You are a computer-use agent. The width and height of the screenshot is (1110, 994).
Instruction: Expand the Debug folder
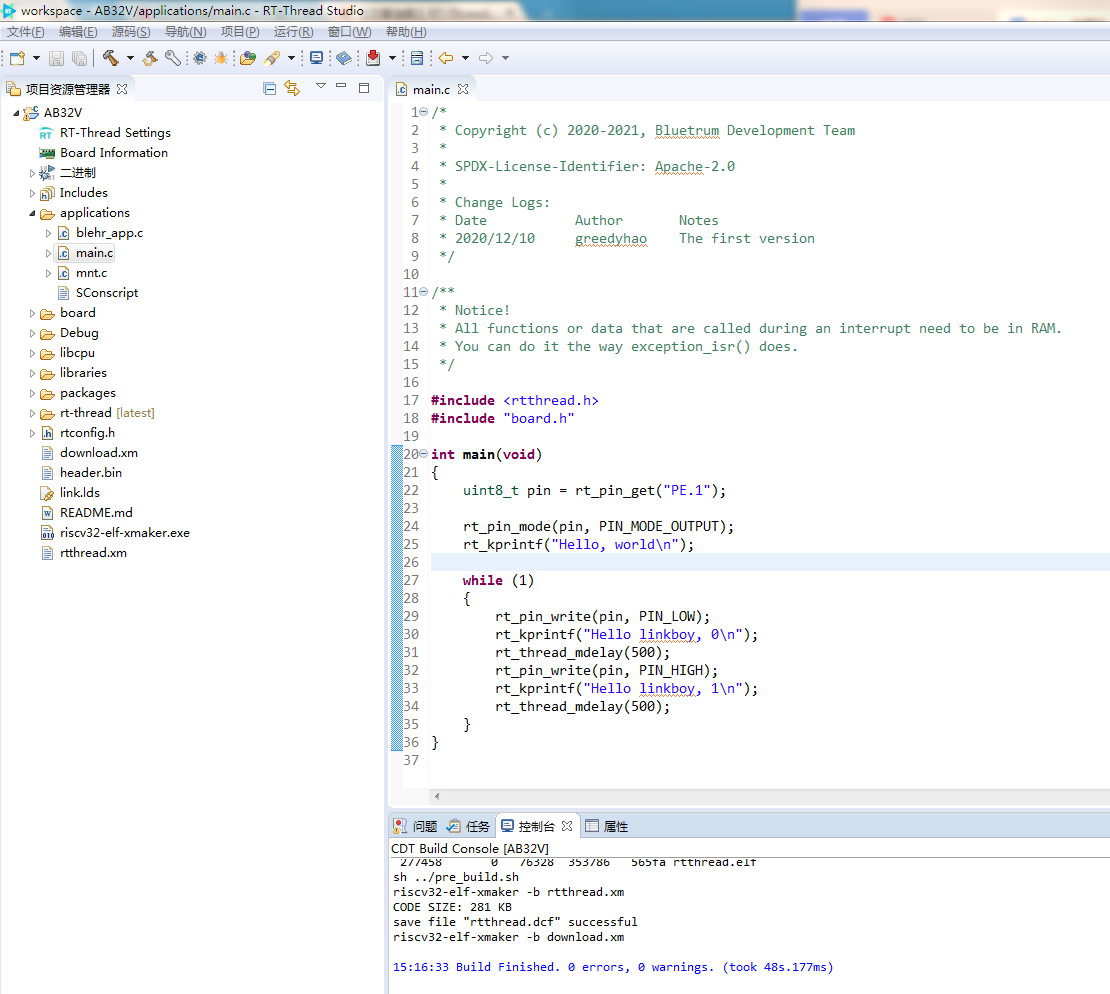coord(32,333)
